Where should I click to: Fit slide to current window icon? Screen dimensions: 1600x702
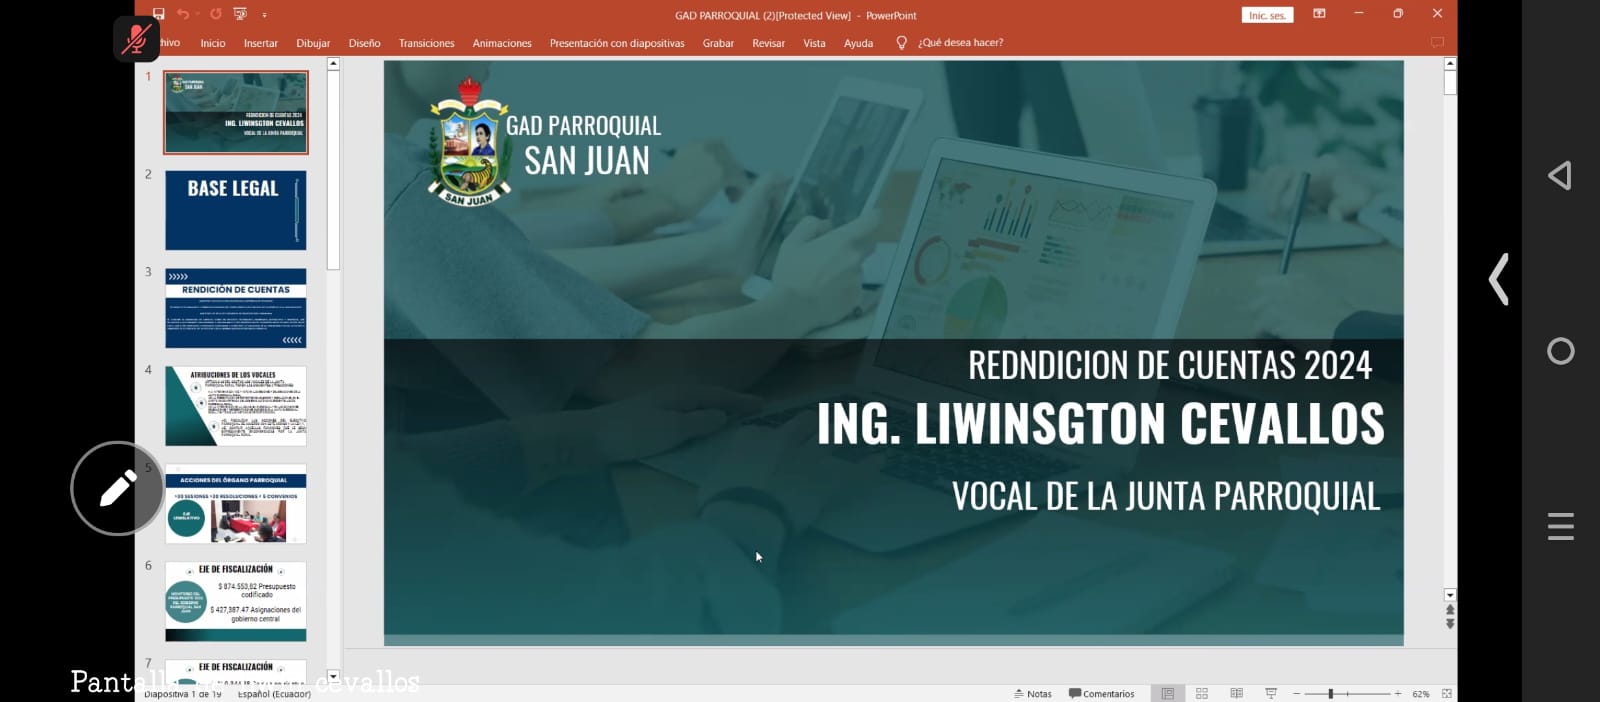(1446, 693)
